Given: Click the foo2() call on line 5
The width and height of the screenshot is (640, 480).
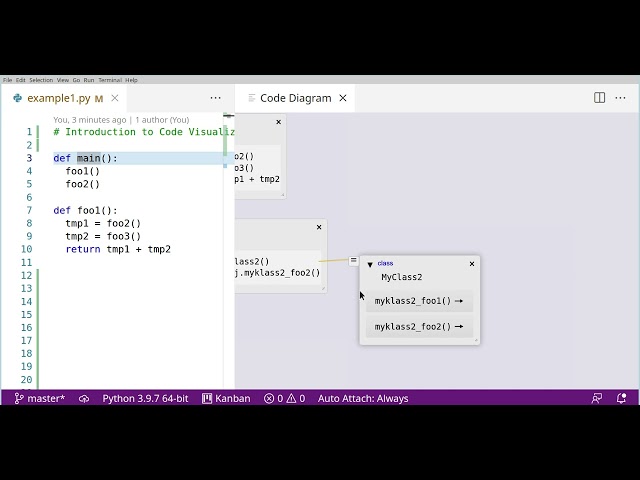Looking at the screenshot, I should click(82, 184).
